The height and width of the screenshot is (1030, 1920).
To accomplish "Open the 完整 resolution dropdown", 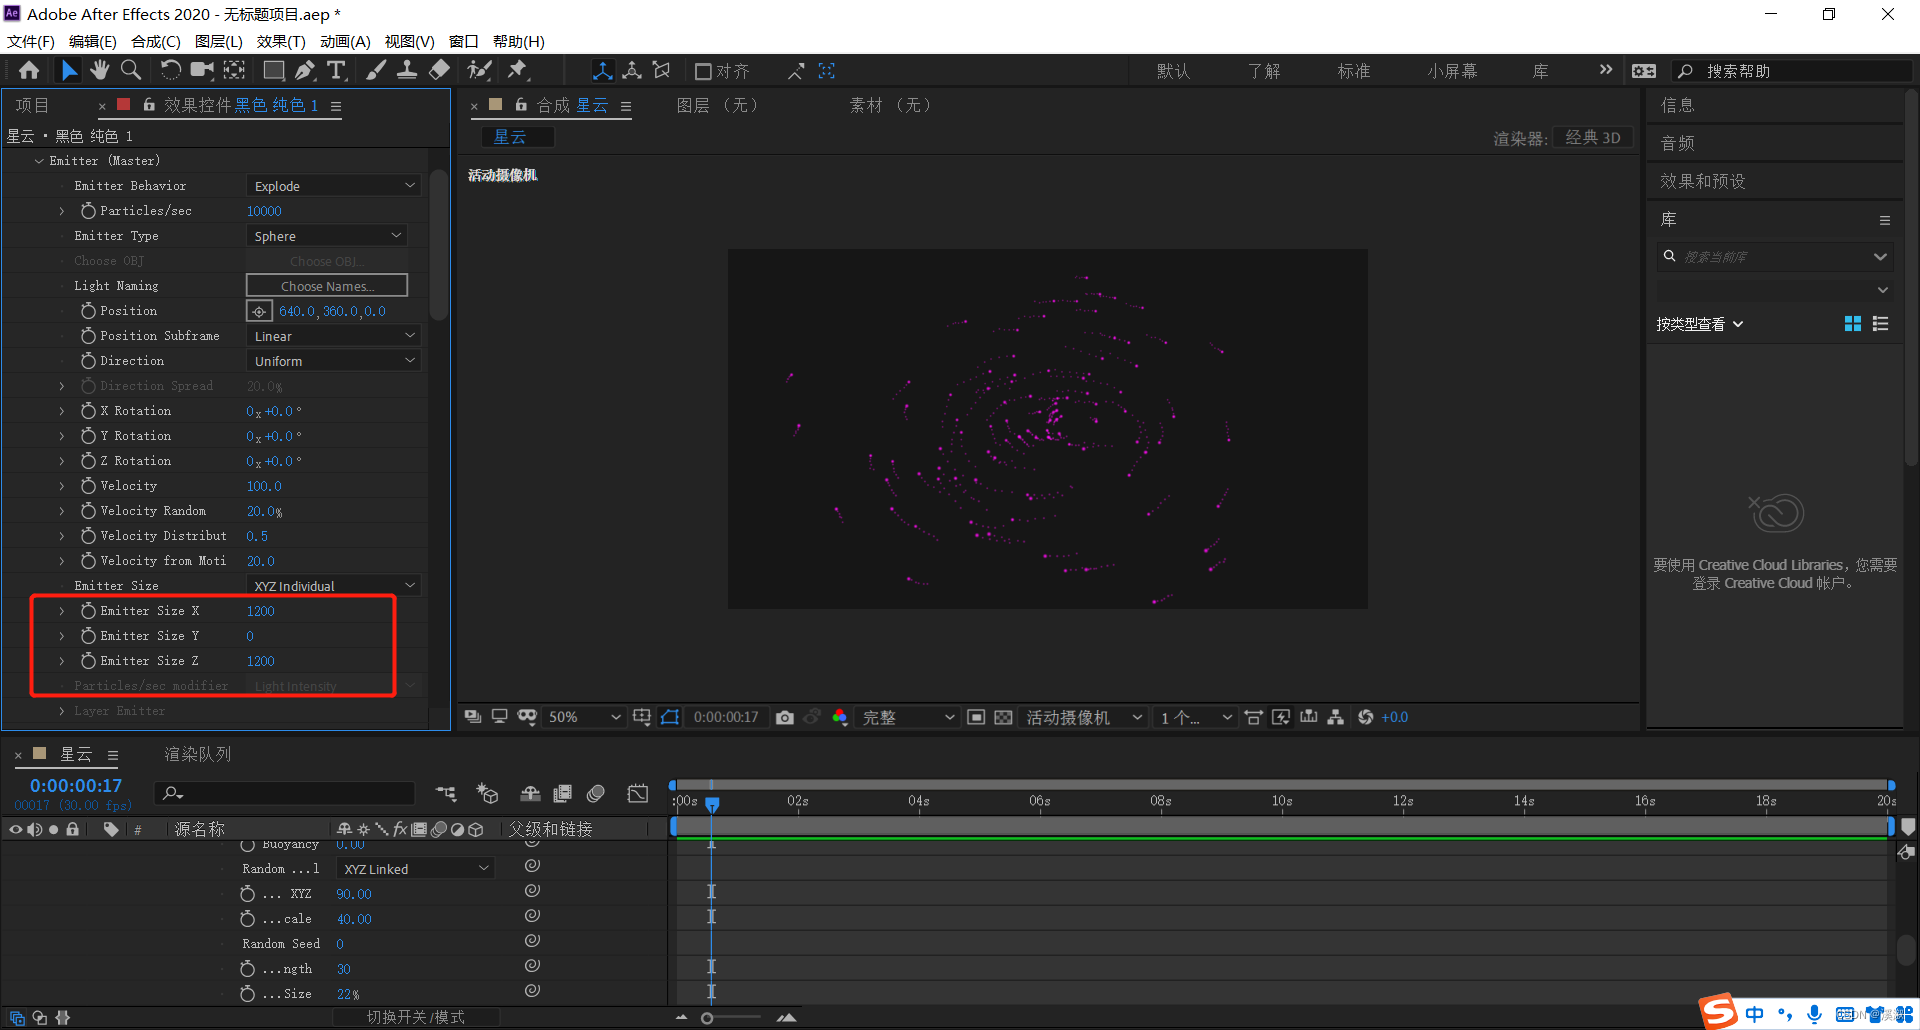I will click(907, 717).
